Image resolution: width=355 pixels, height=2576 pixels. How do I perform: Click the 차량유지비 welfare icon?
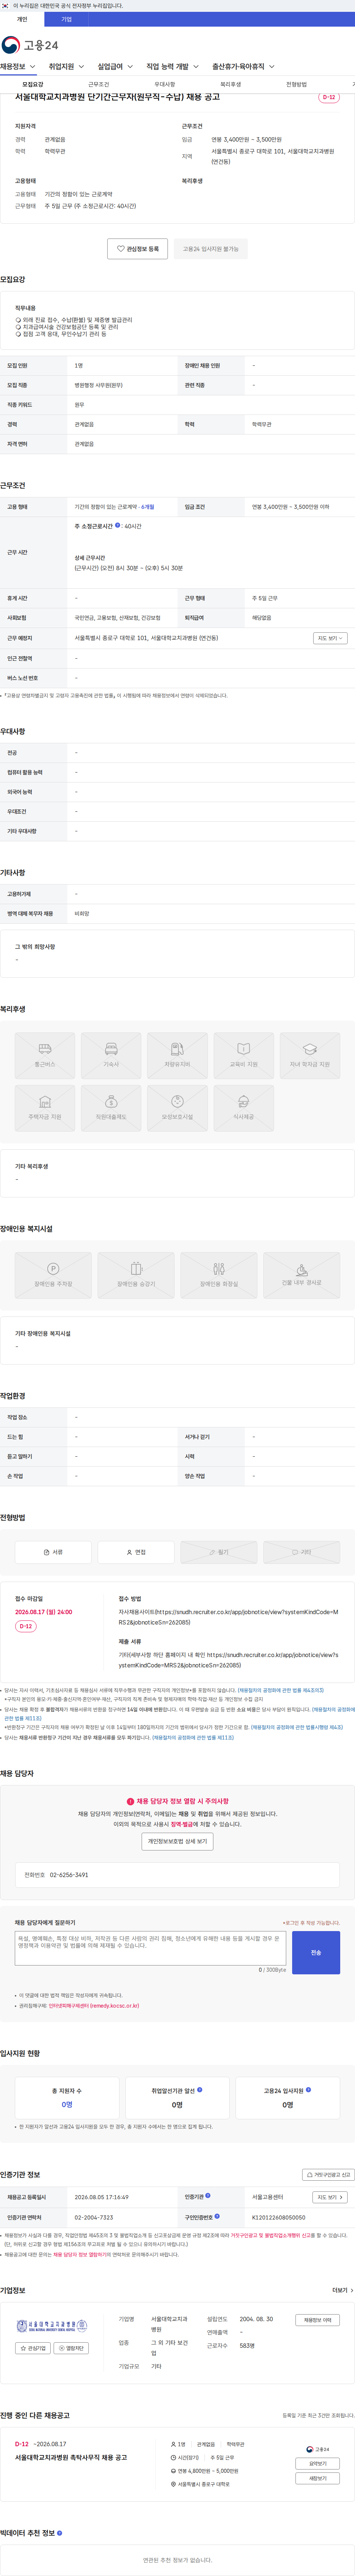click(x=177, y=1056)
